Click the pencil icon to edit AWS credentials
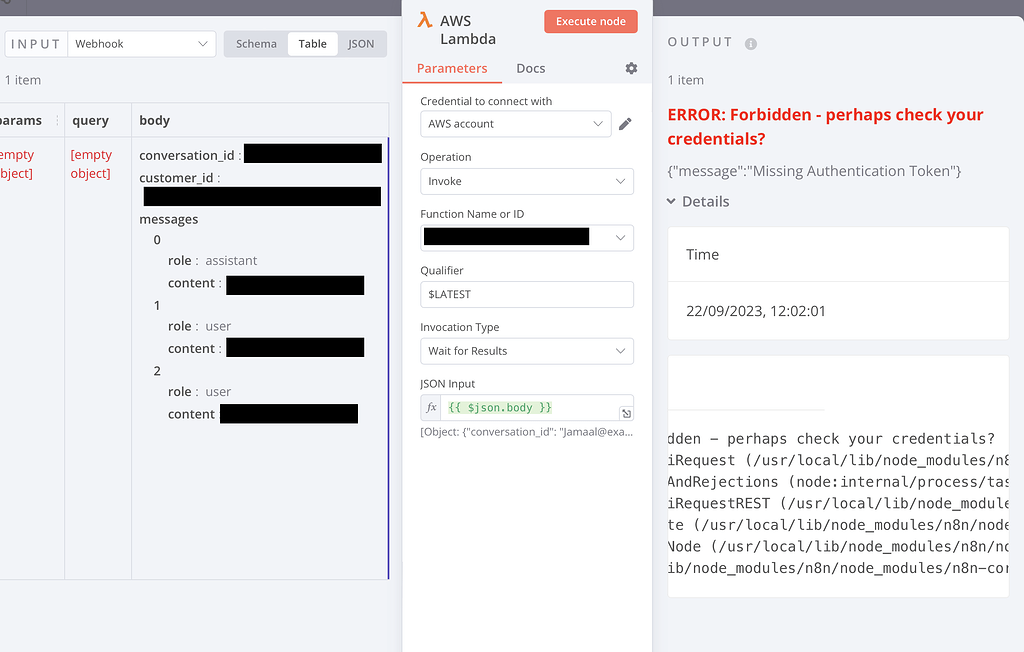1024x652 pixels. pos(627,124)
